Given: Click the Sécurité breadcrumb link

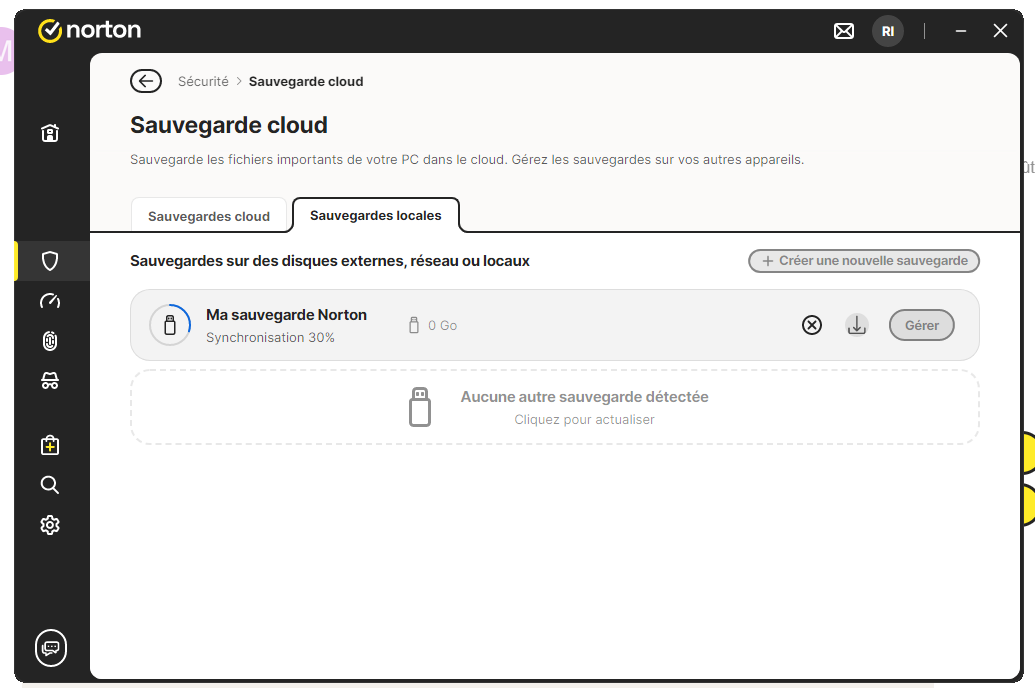Looking at the screenshot, I should click(x=203, y=81).
